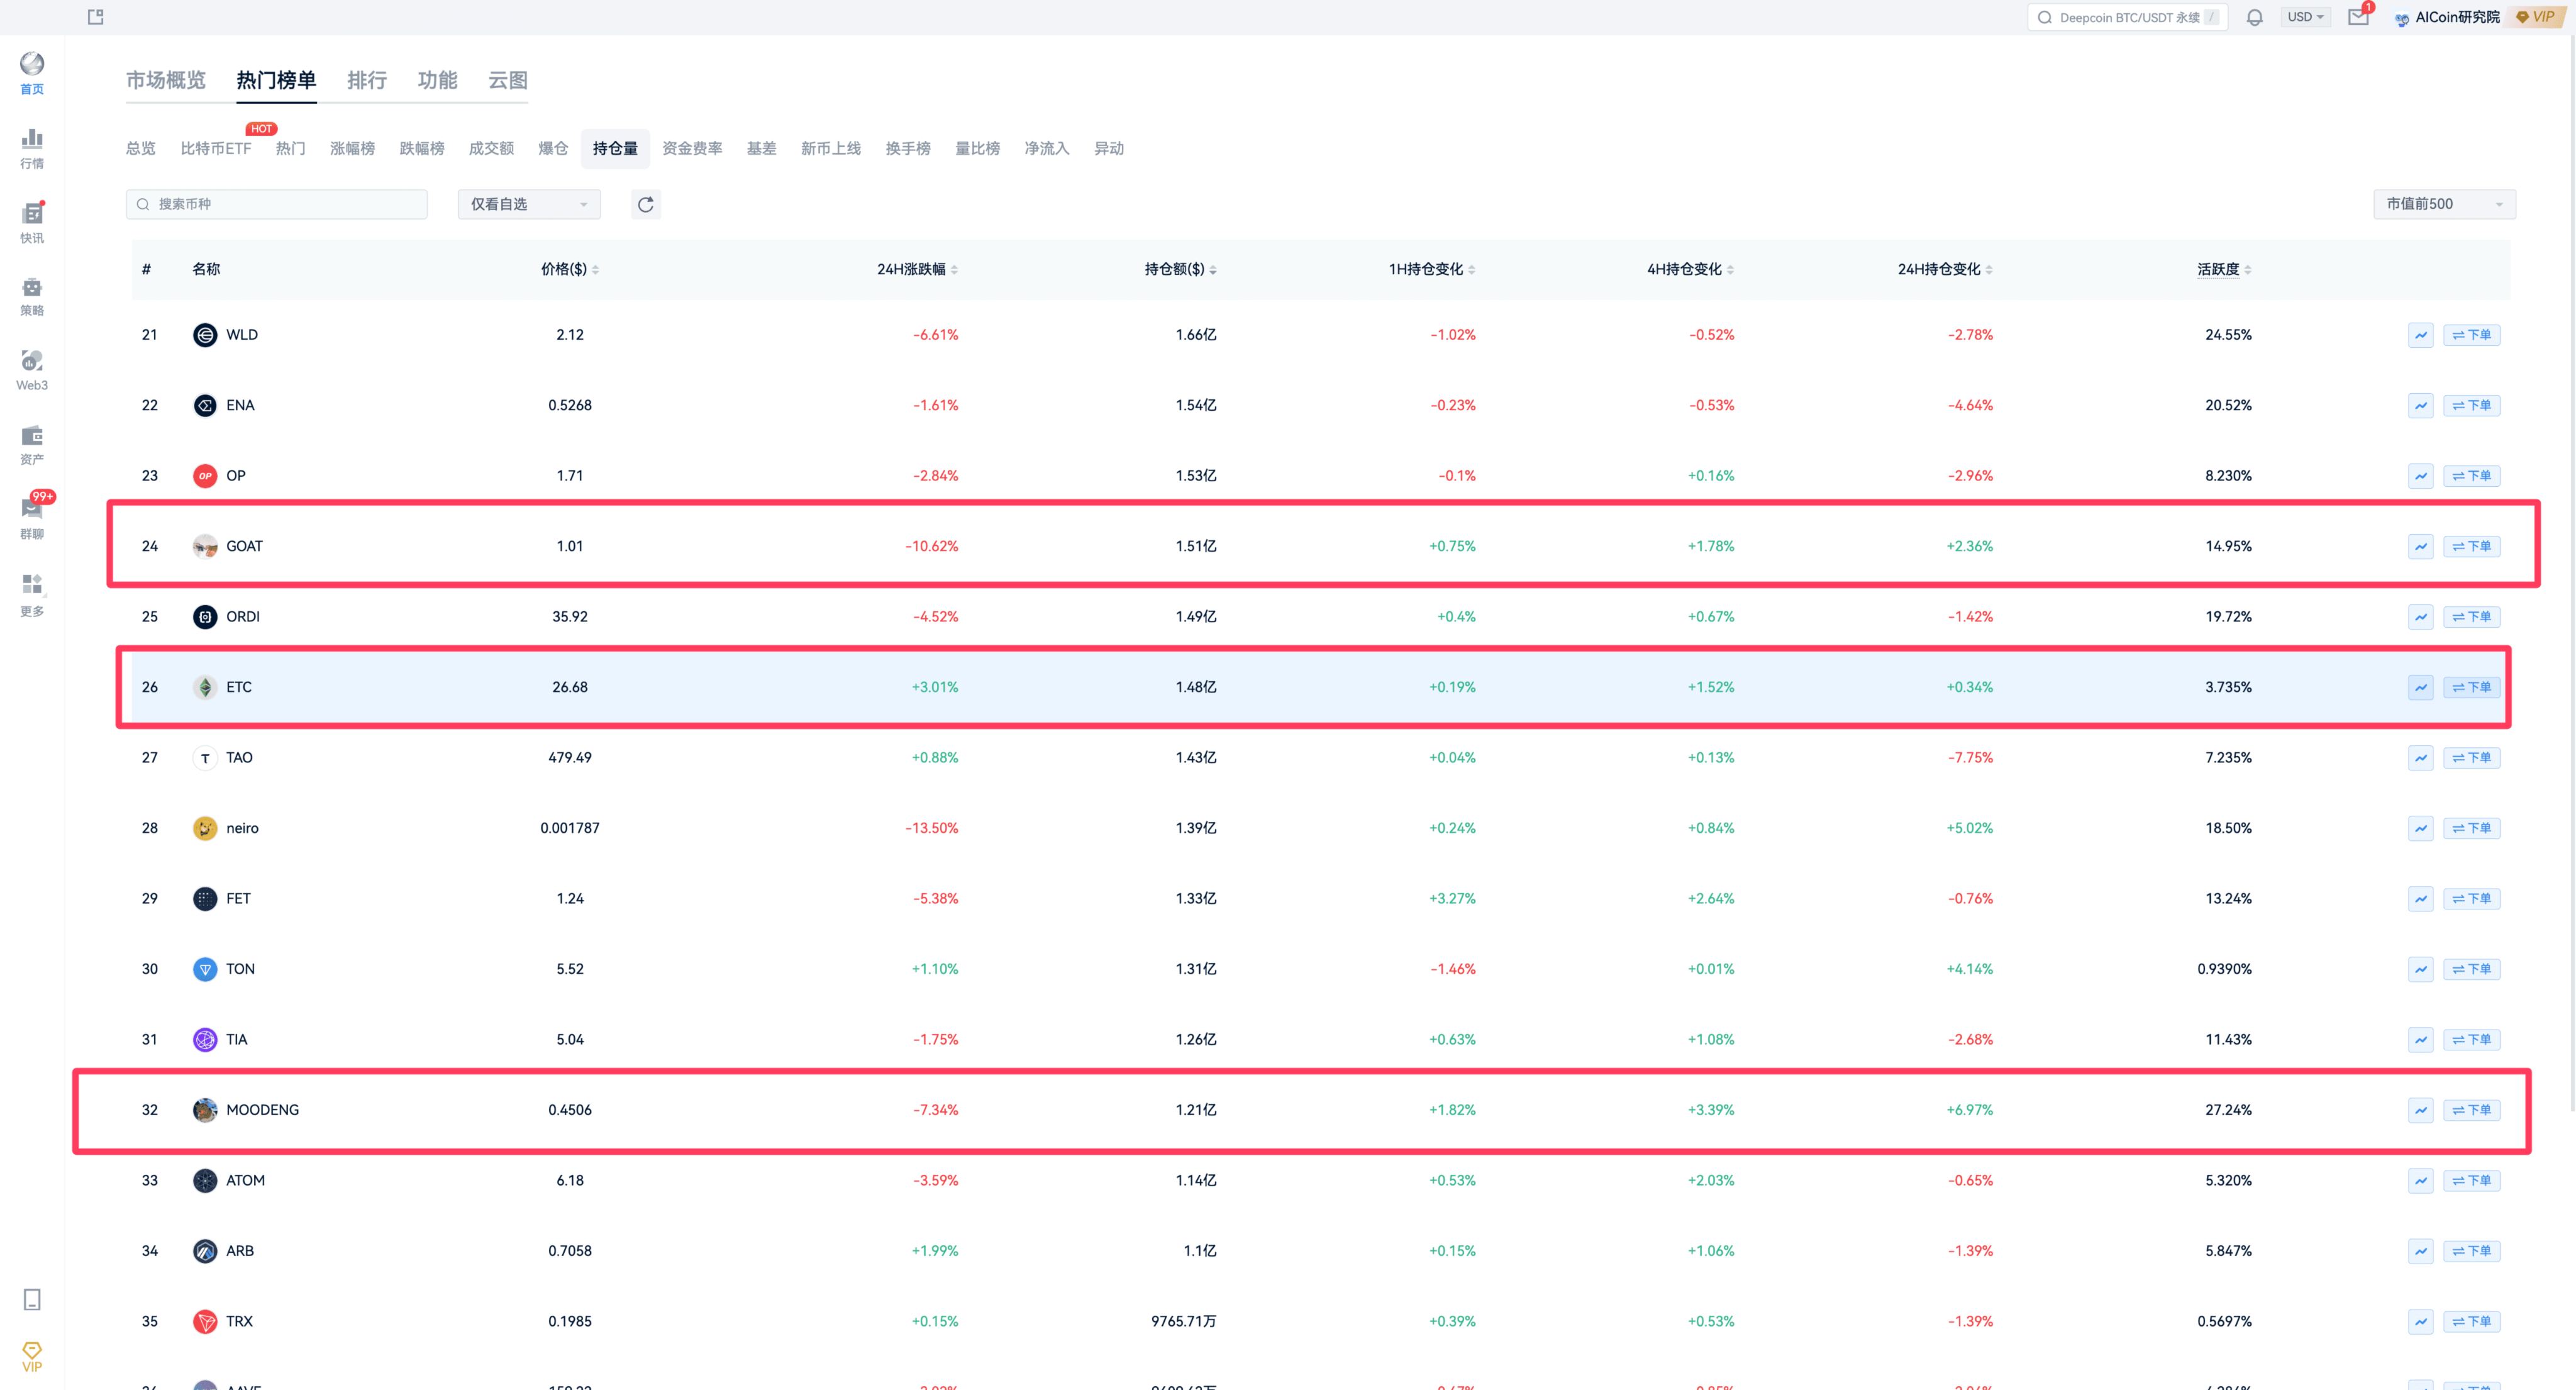Click the ARB coin logo

205,1251
